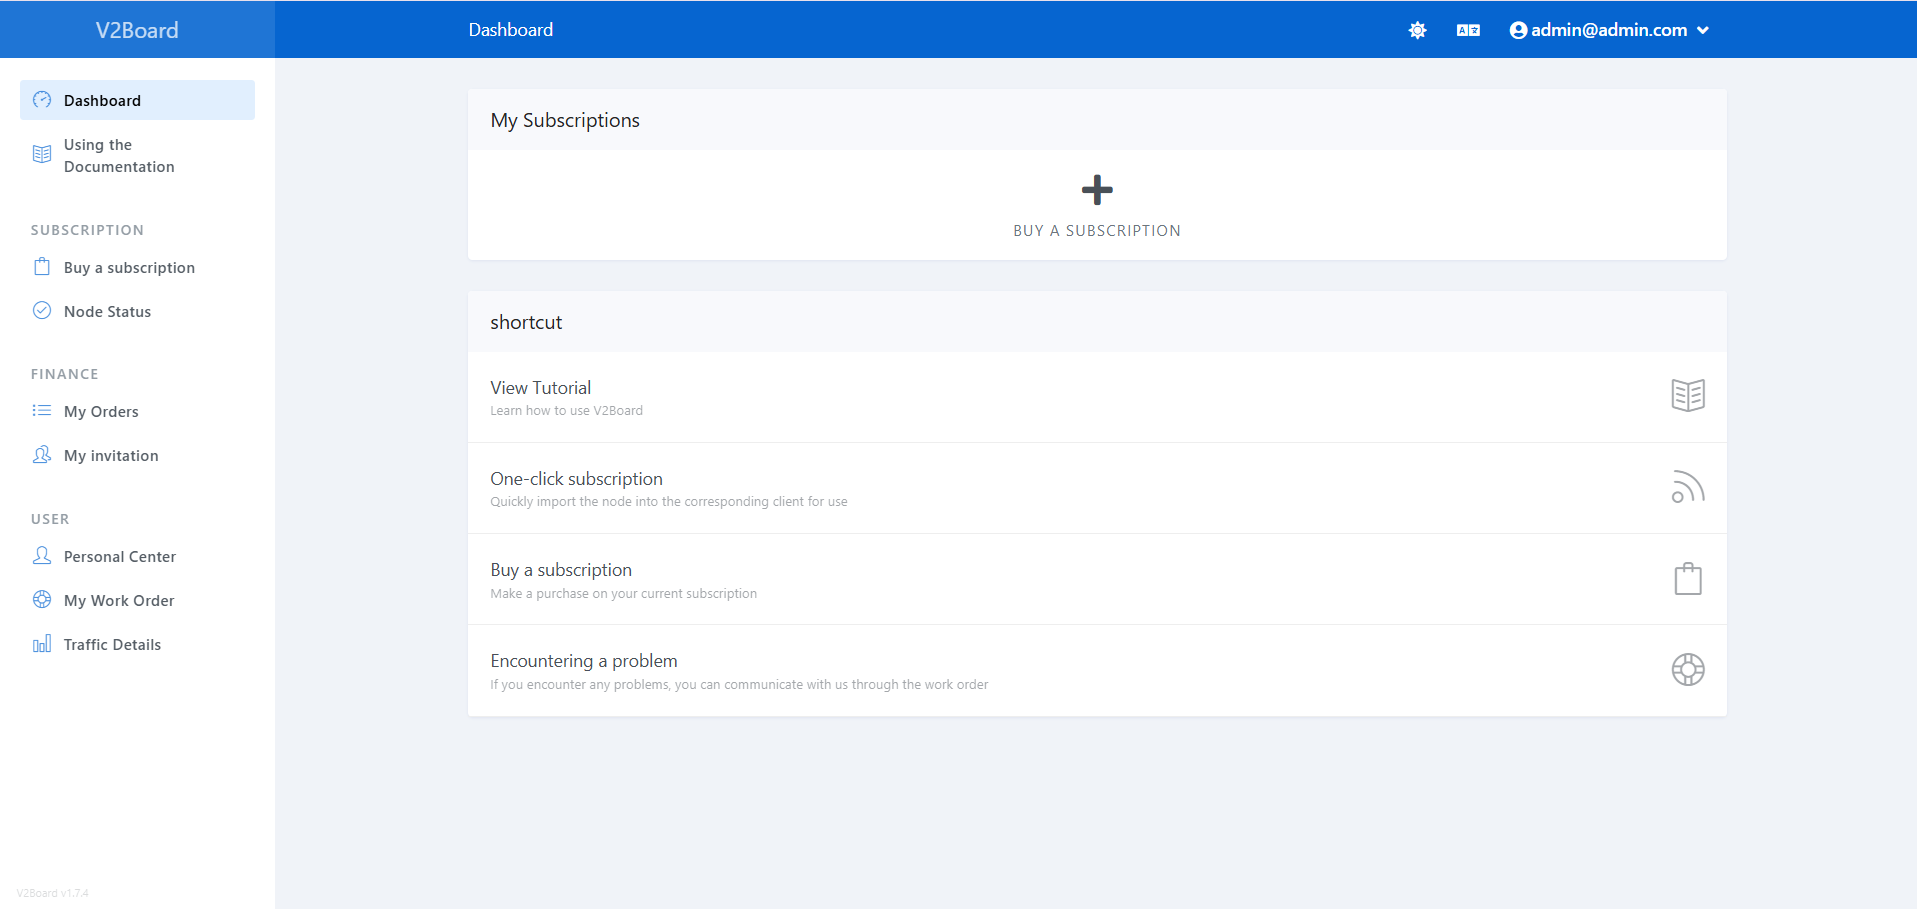Open Node Status from the sidebar

[x=107, y=311]
